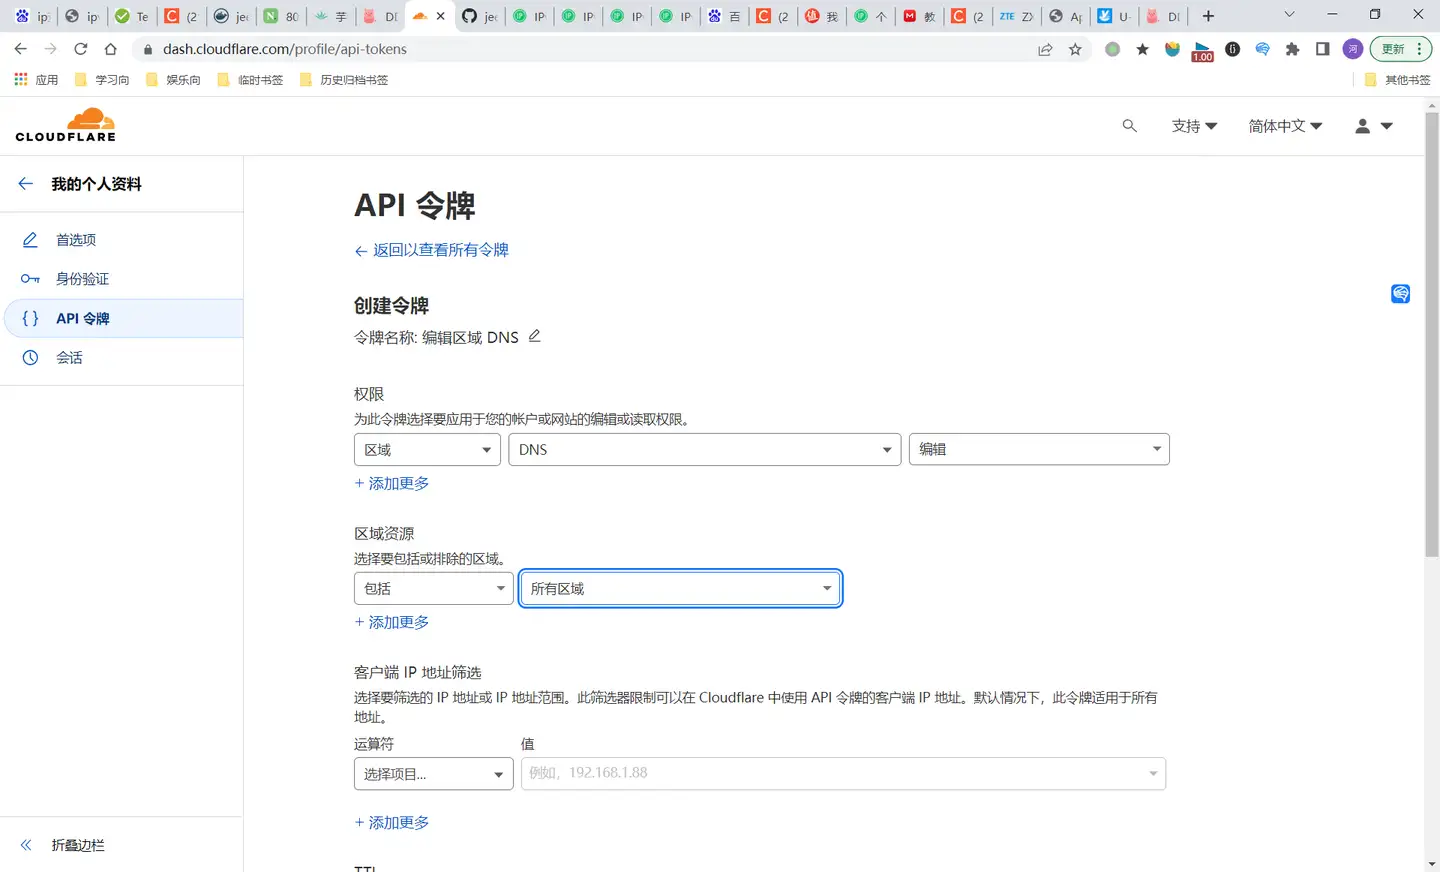Open the 应用 apps shortcut
The height and width of the screenshot is (872, 1440).
point(36,80)
